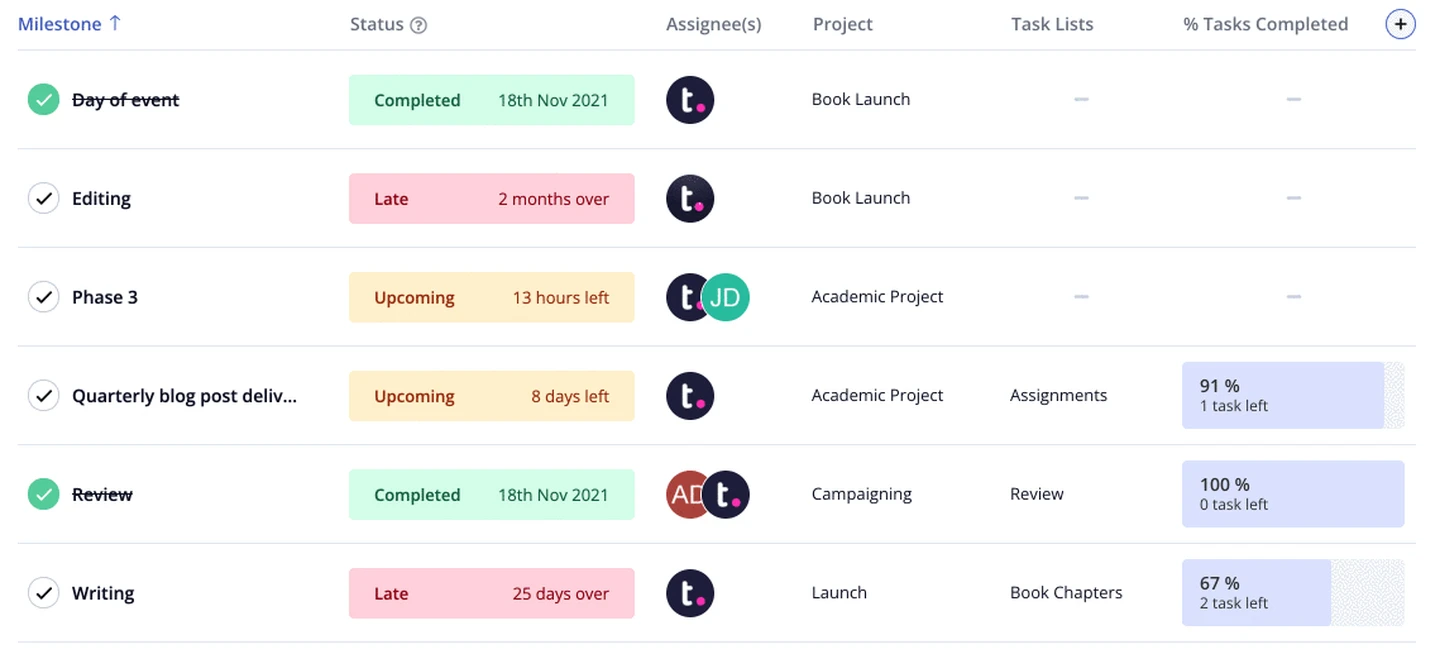The image size is (1440, 654).
Task: Click the Status help question mark icon
Action: coord(419,26)
